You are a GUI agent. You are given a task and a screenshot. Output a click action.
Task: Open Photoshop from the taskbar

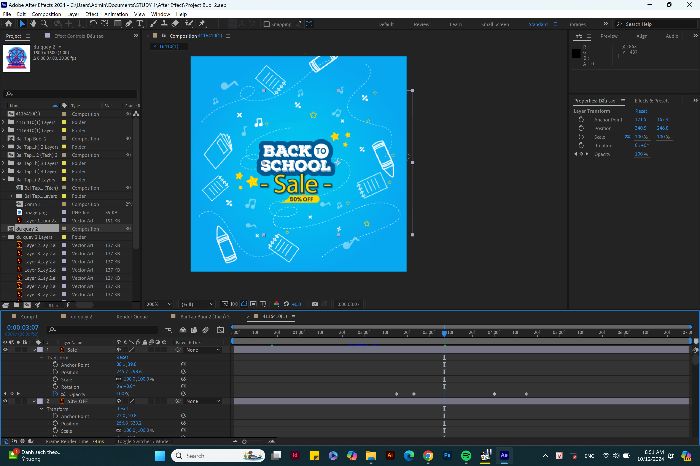447,456
